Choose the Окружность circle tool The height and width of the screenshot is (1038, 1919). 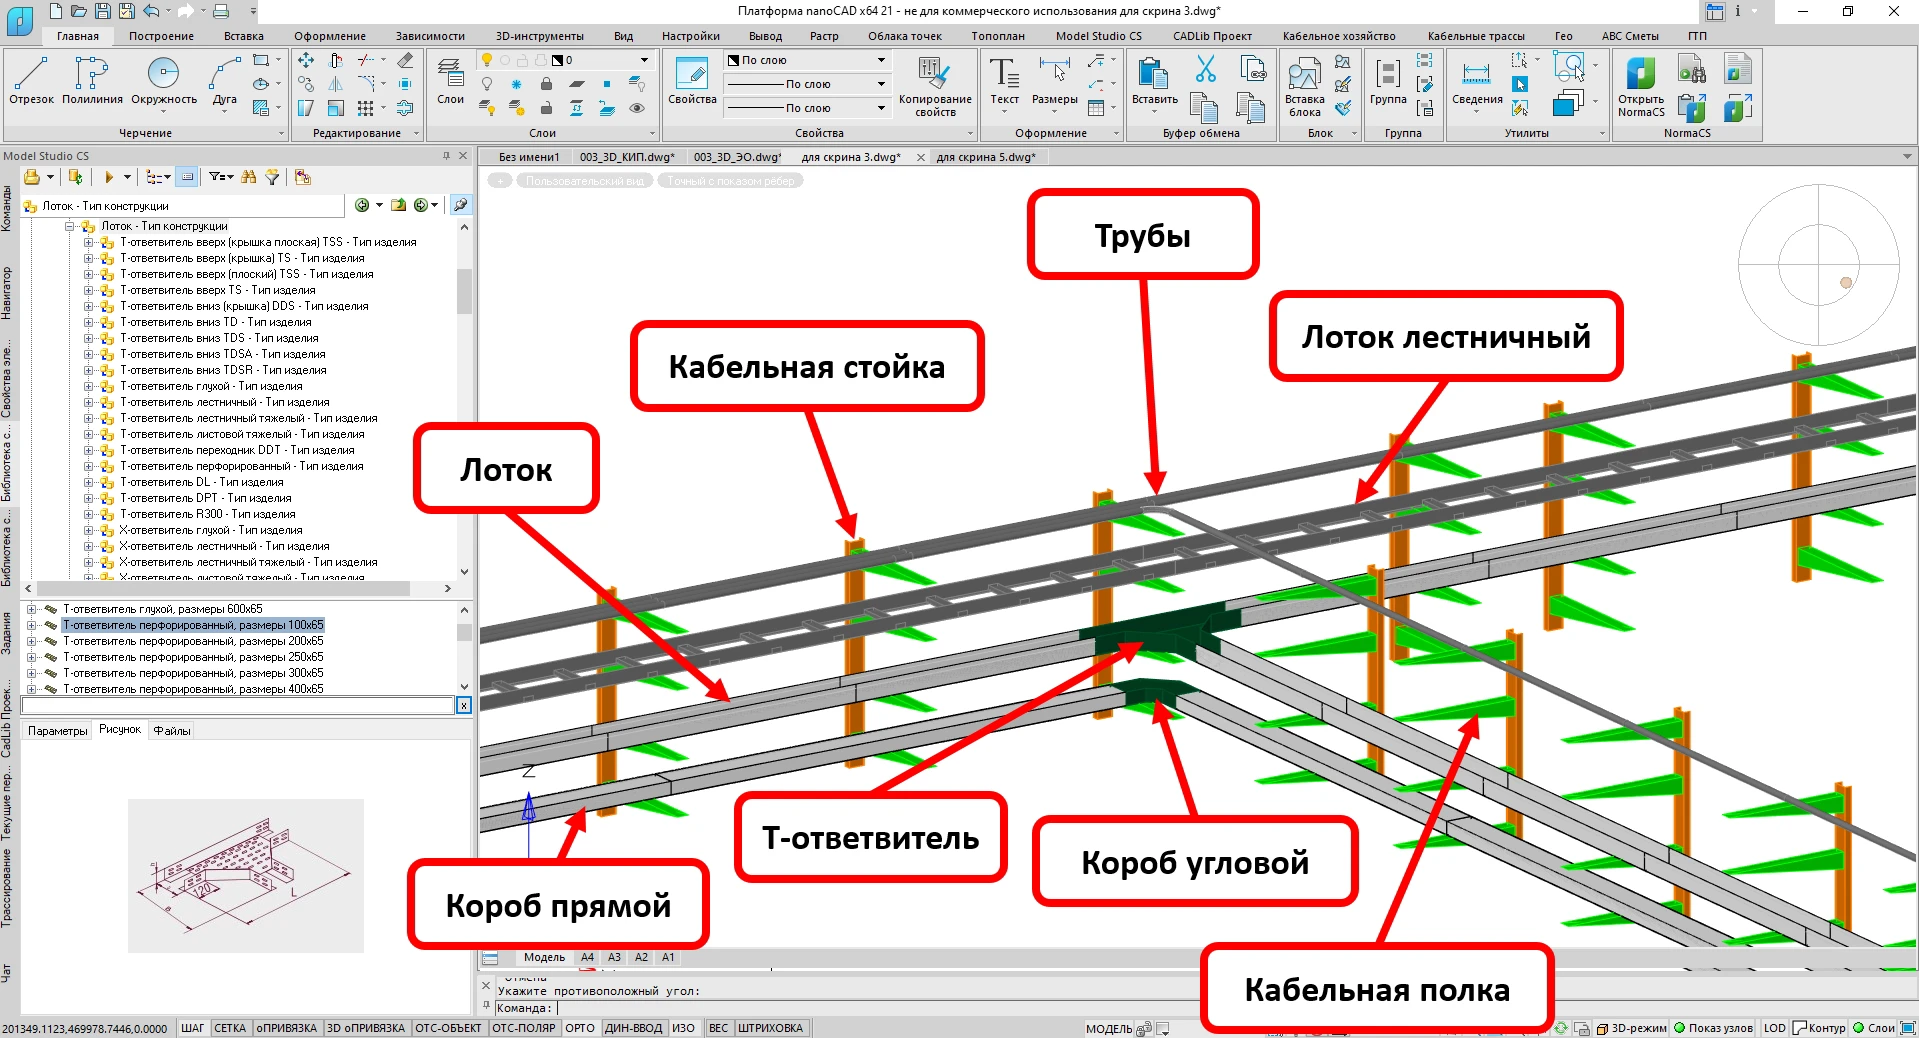coord(164,81)
